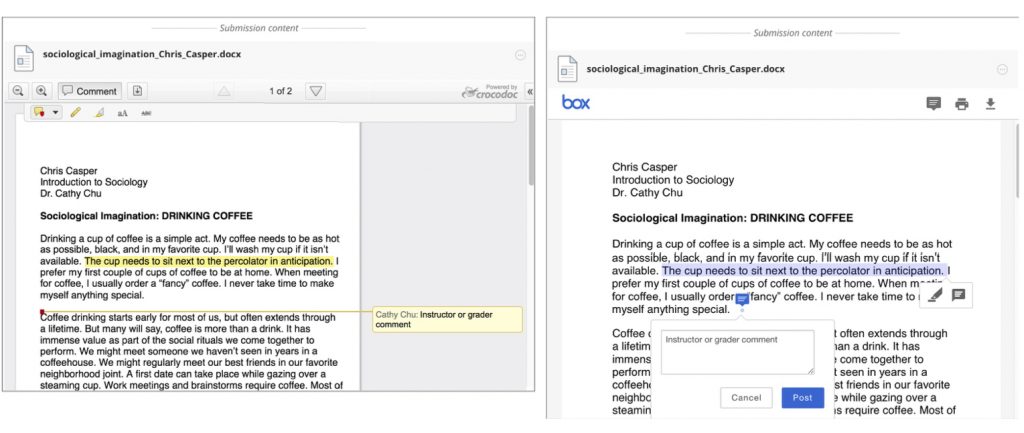Click the Powered by Crocodoc logo

489,92
